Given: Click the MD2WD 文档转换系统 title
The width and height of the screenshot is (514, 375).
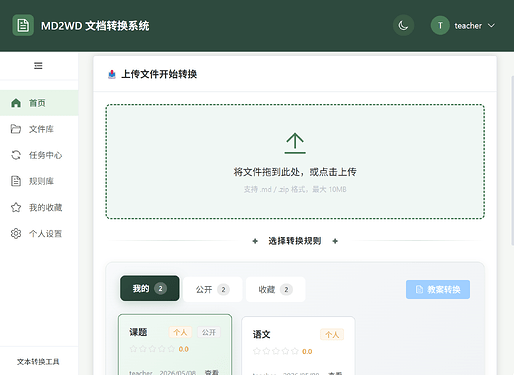Looking at the screenshot, I should 95,26.
